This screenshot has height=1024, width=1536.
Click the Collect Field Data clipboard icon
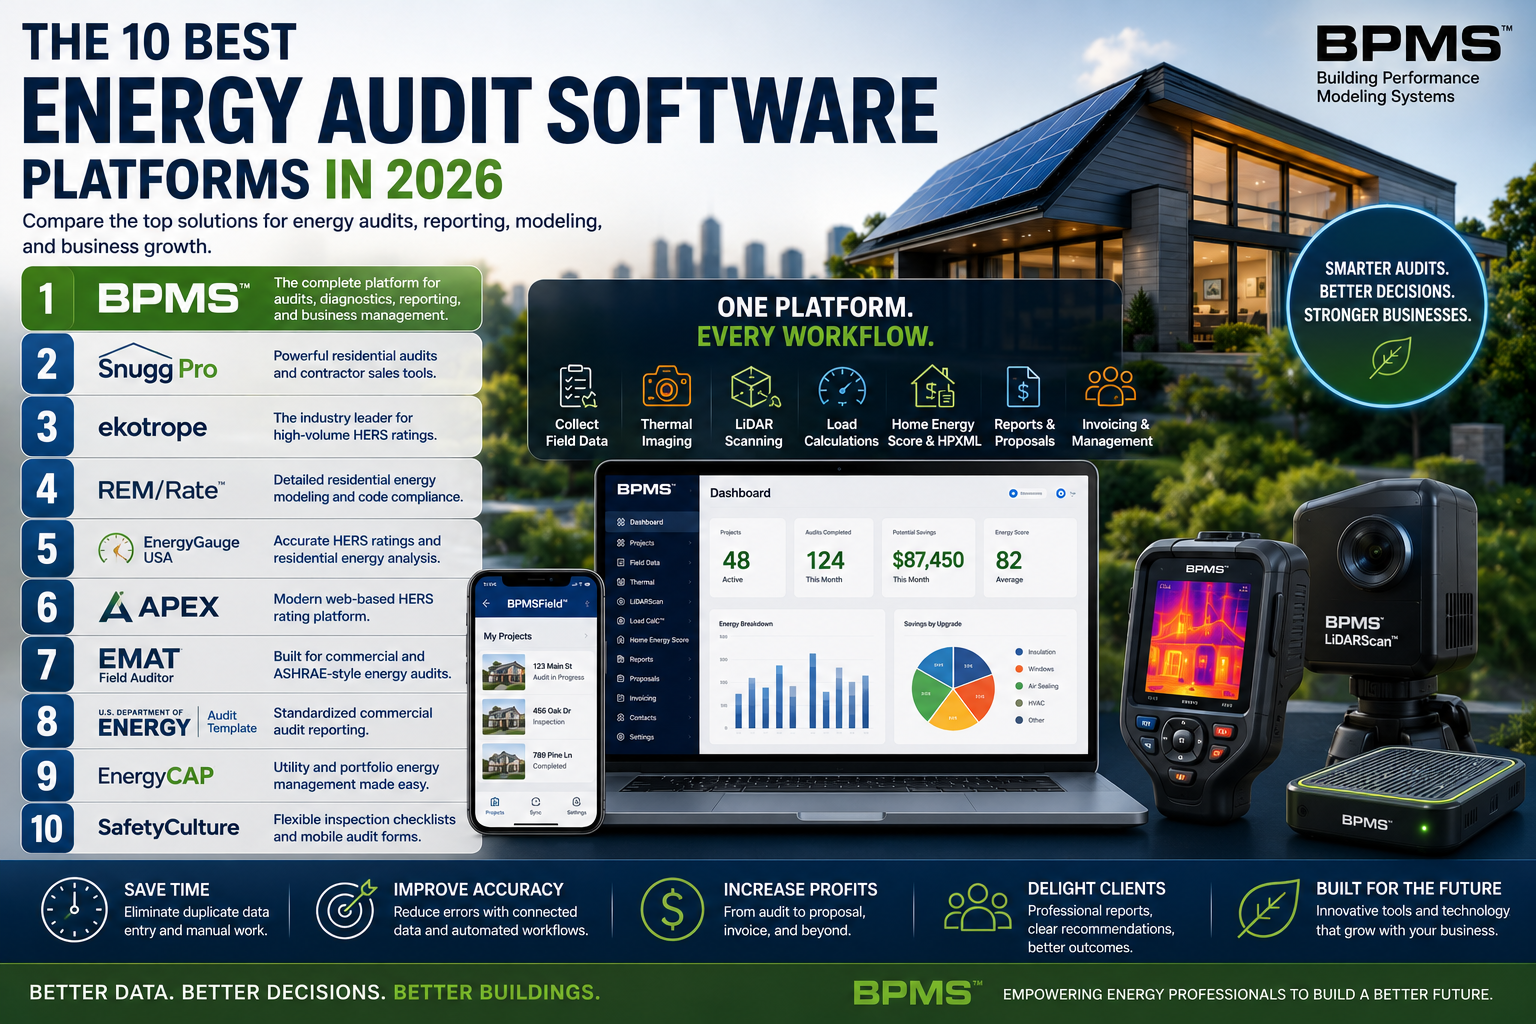coord(577,387)
